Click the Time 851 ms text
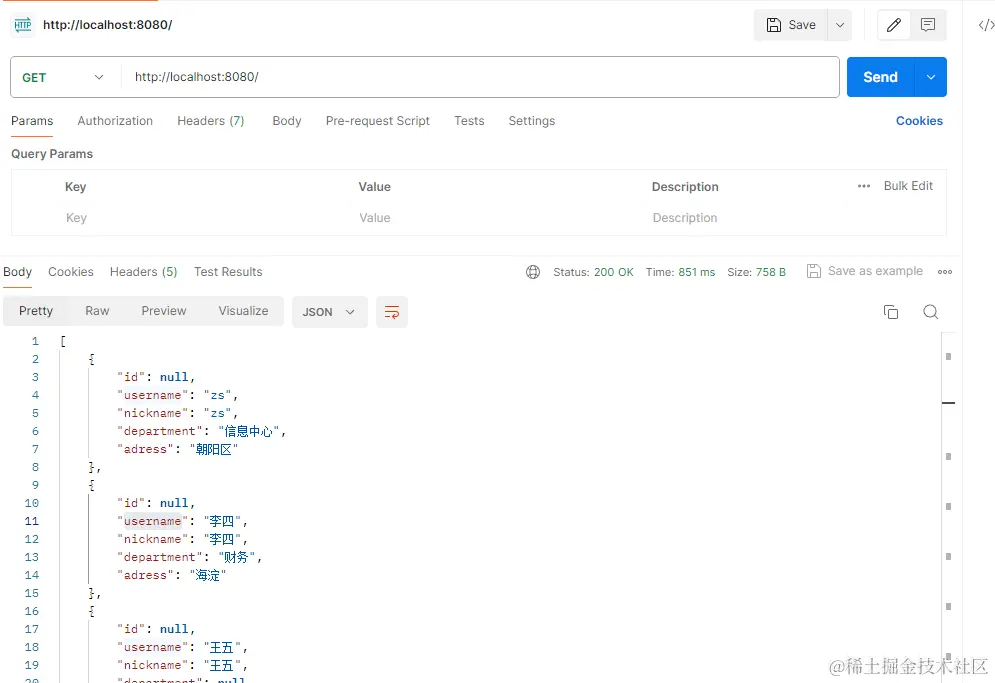This screenshot has width=995, height=683. pos(680,272)
